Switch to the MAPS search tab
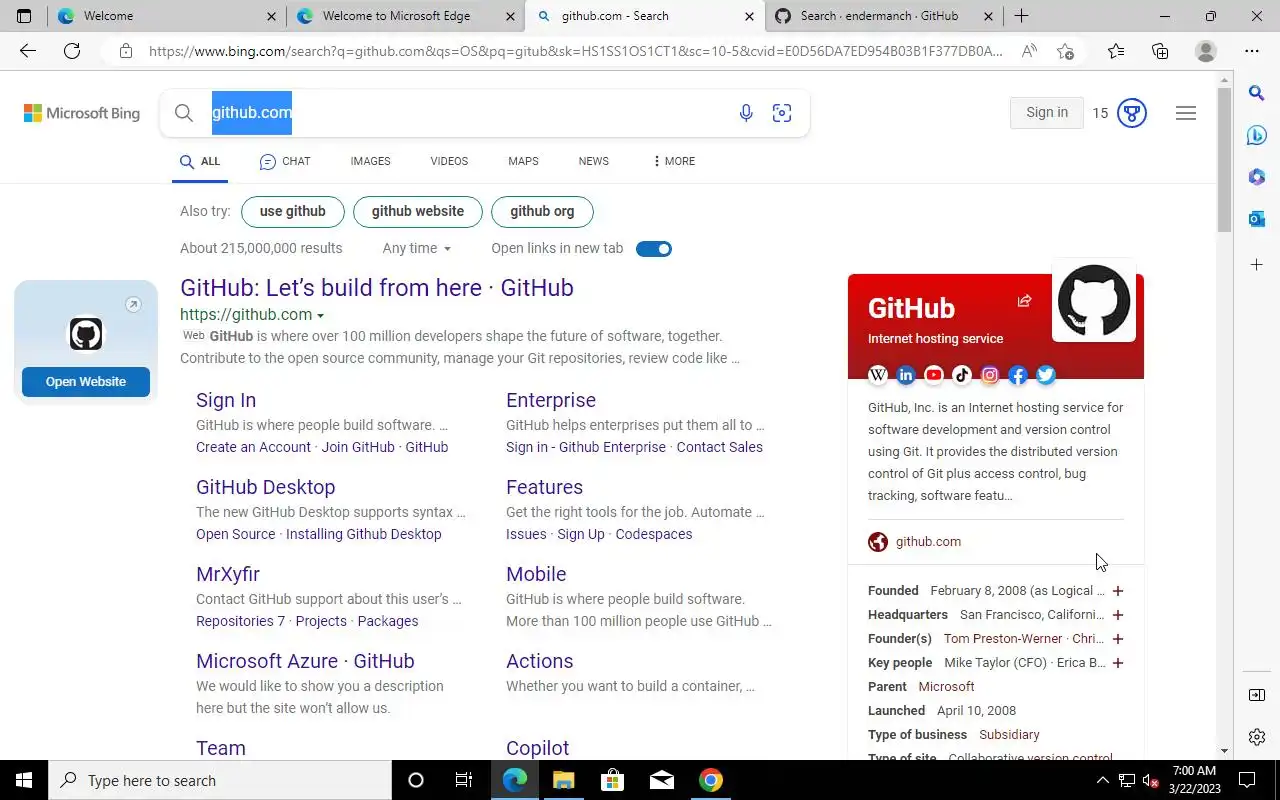Screen dimensions: 1280x800 (523, 161)
